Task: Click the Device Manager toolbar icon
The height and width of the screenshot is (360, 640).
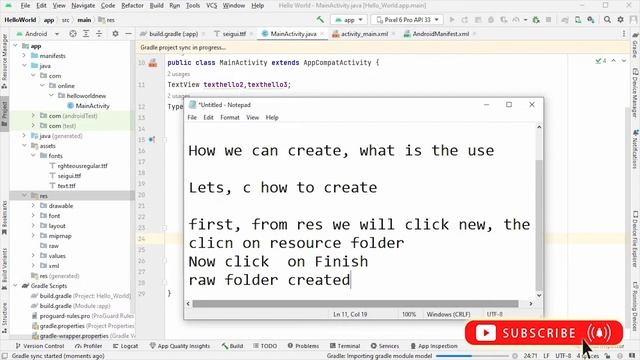Action: tap(578, 20)
